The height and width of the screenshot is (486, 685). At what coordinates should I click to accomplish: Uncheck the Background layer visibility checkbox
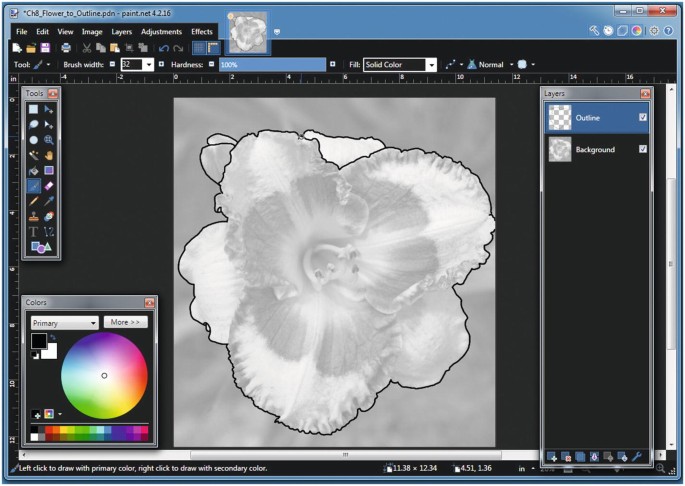pyautogui.click(x=642, y=149)
